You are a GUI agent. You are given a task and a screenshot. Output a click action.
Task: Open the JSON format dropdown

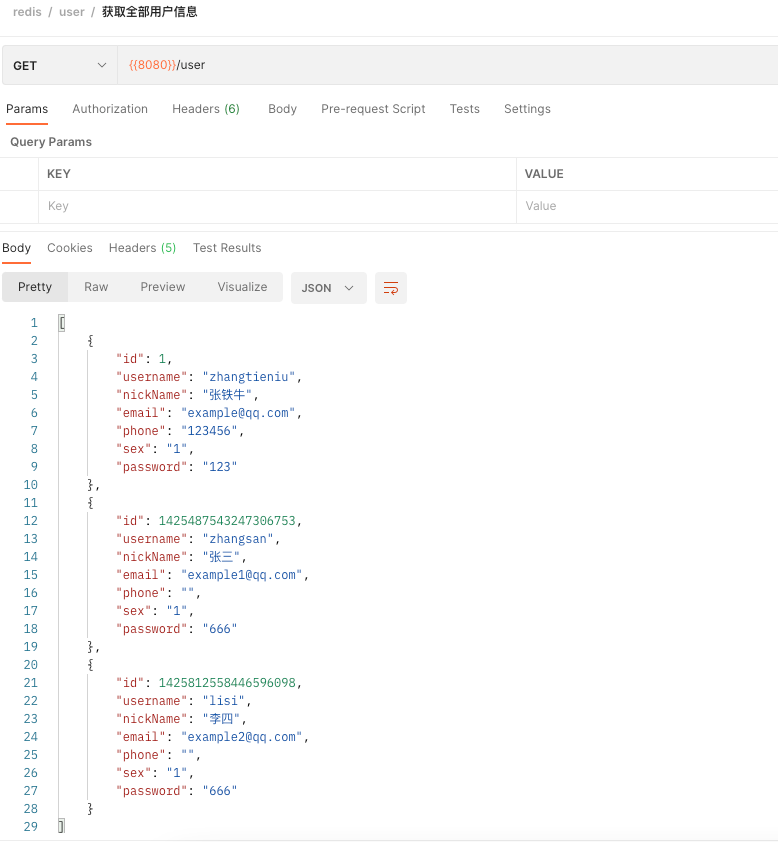click(329, 288)
